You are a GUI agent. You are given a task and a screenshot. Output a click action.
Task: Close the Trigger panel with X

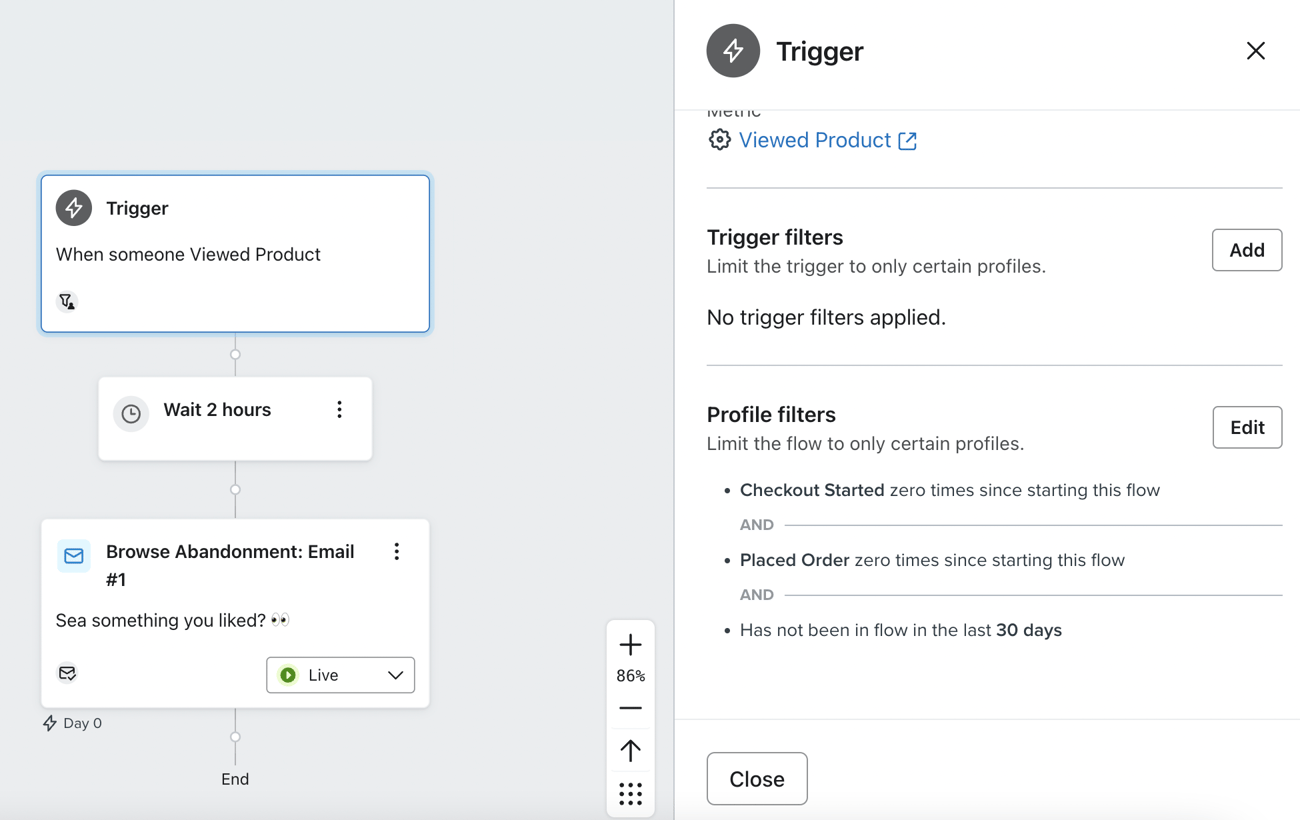pos(1256,51)
